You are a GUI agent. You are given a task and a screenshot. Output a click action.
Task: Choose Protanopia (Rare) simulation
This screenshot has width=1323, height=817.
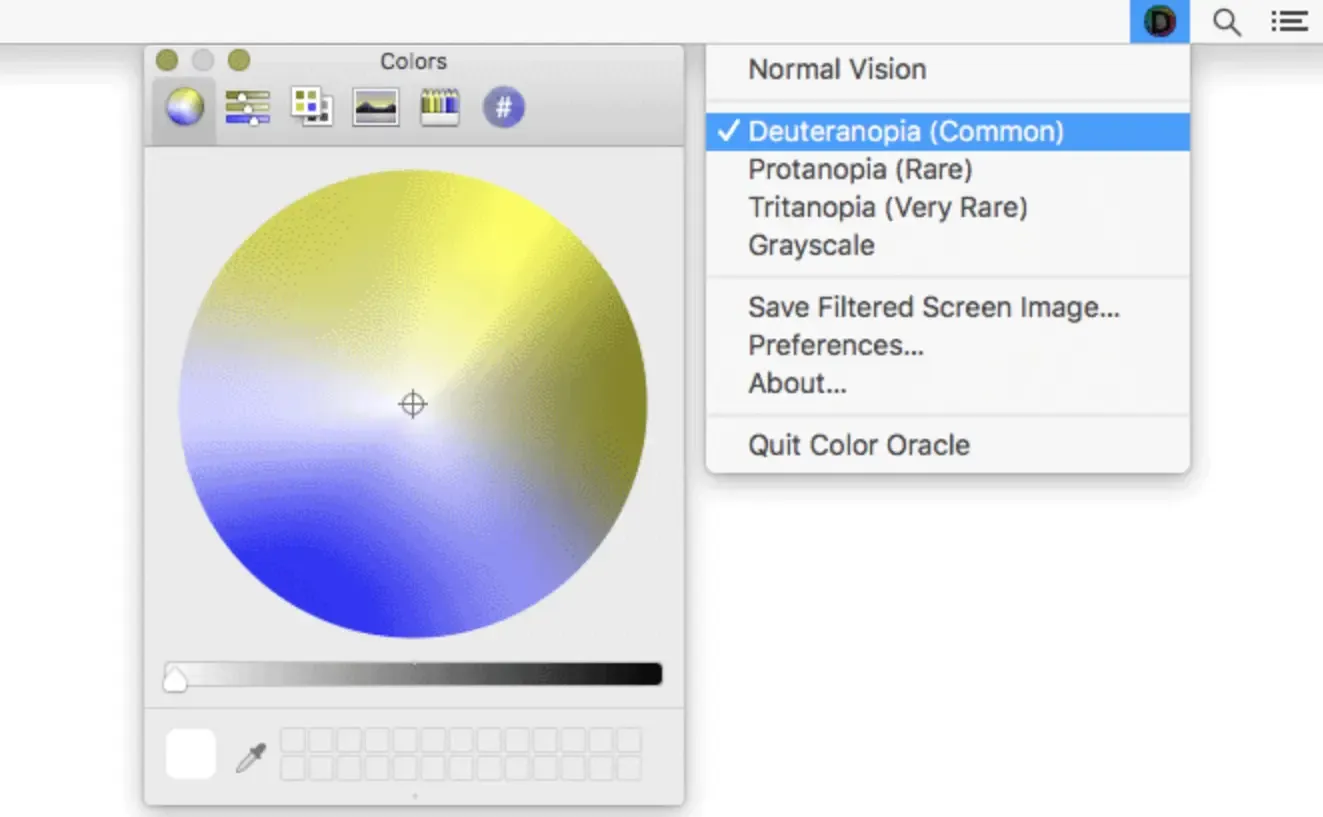click(860, 169)
